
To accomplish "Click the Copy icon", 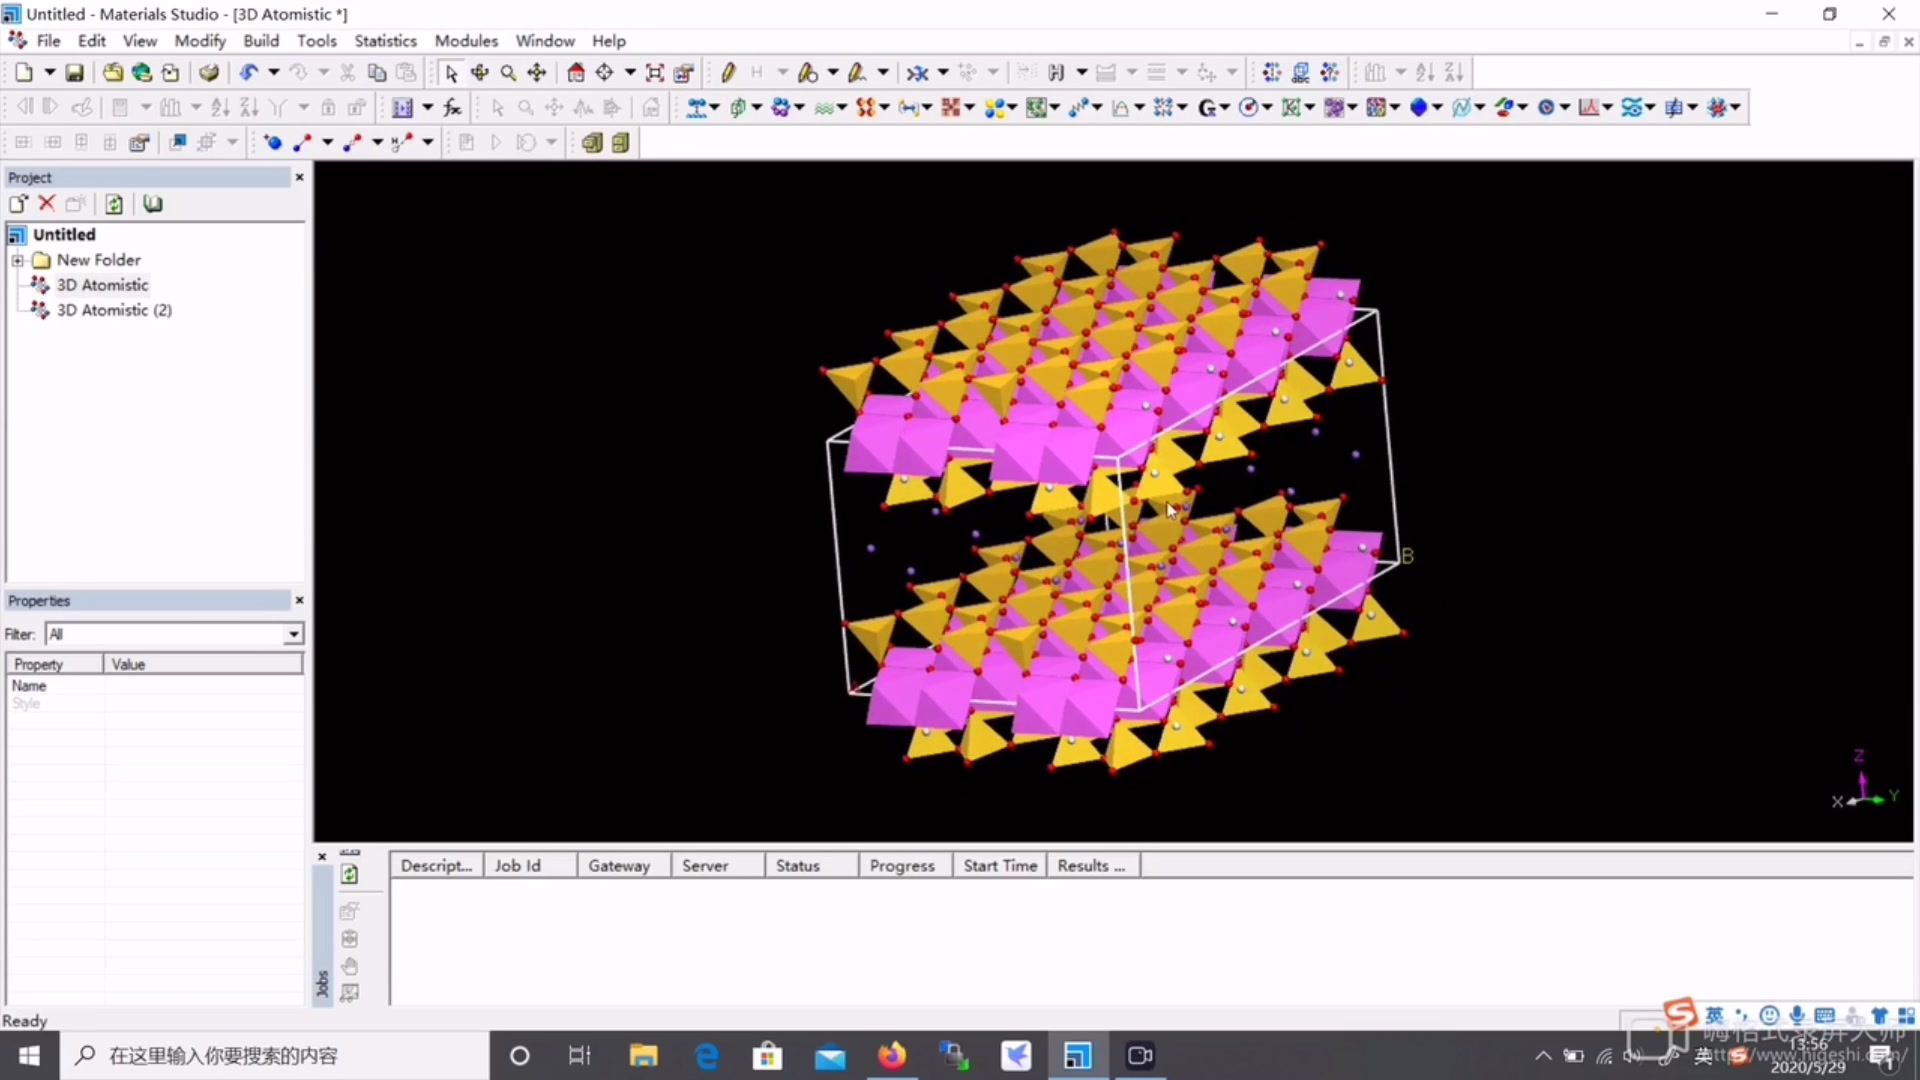I will pyautogui.click(x=376, y=72).
